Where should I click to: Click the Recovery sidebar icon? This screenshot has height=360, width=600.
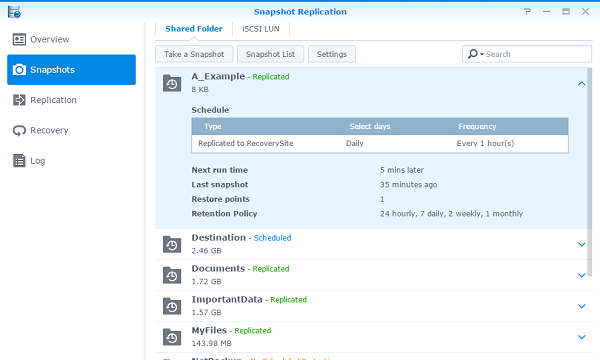(19, 130)
